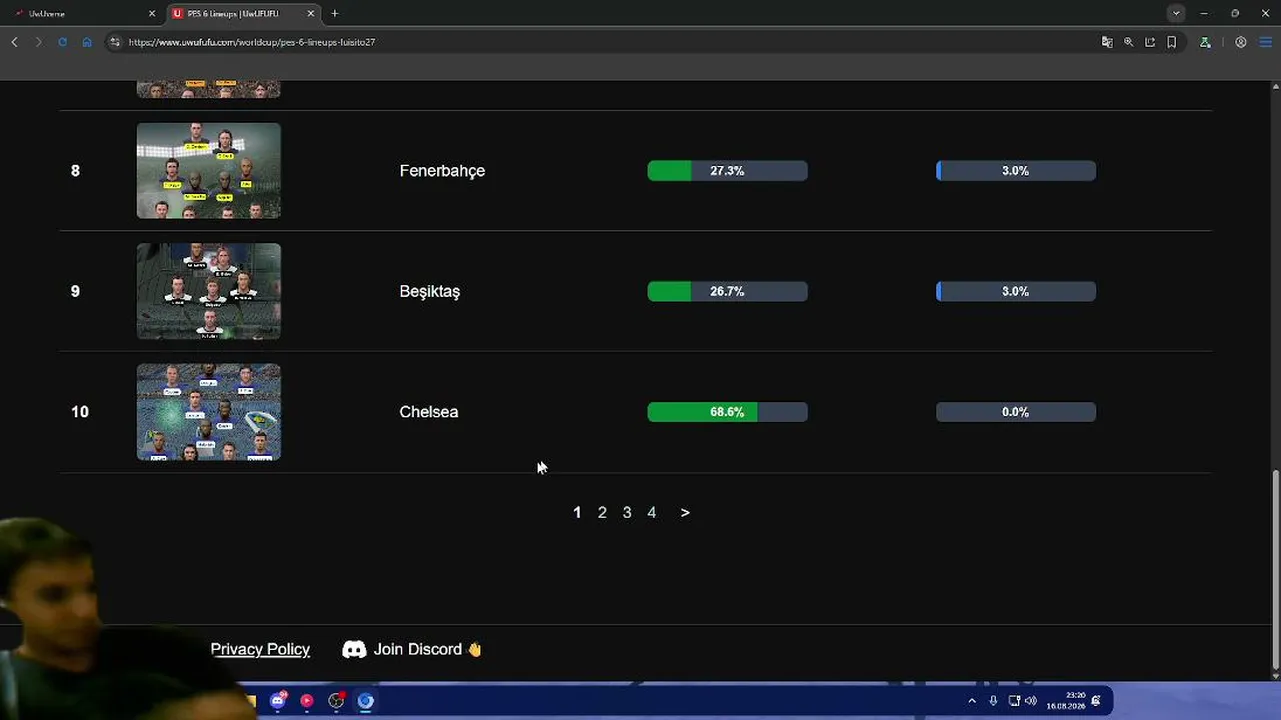Select the PES 6 Lineups tab
1281x720 pixels.
point(243,13)
